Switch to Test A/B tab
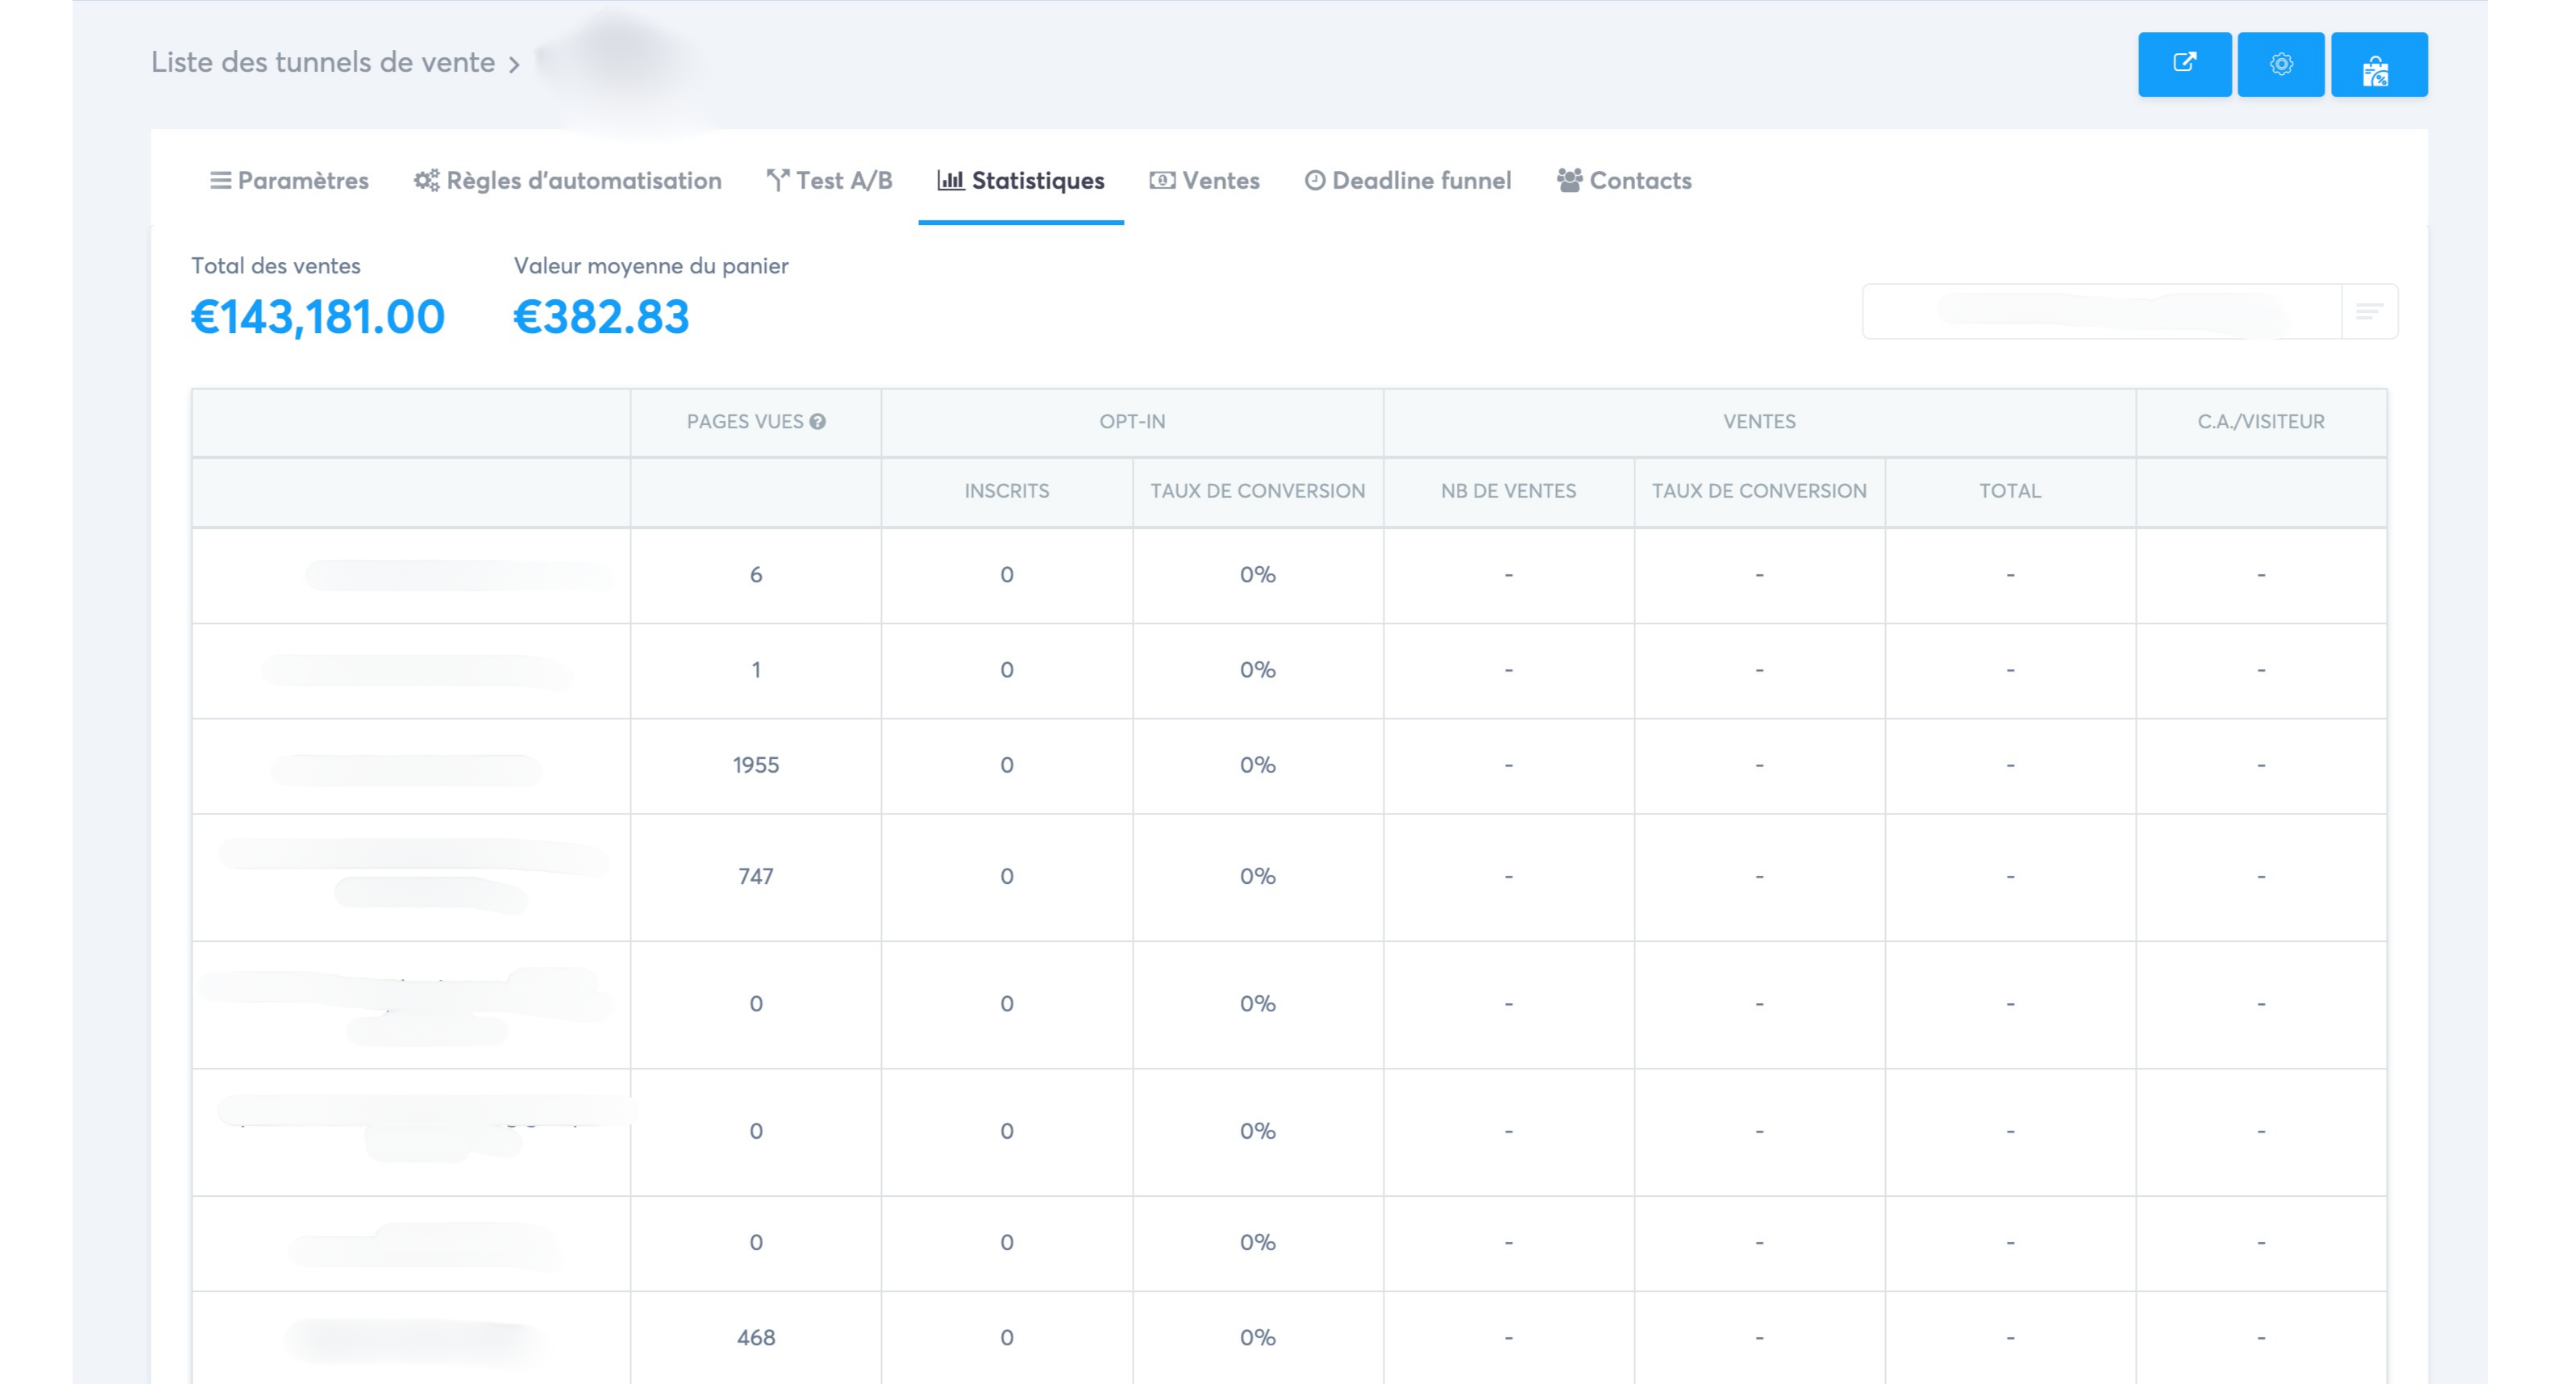Image resolution: width=2561 pixels, height=1384 pixels. [843, 180]
